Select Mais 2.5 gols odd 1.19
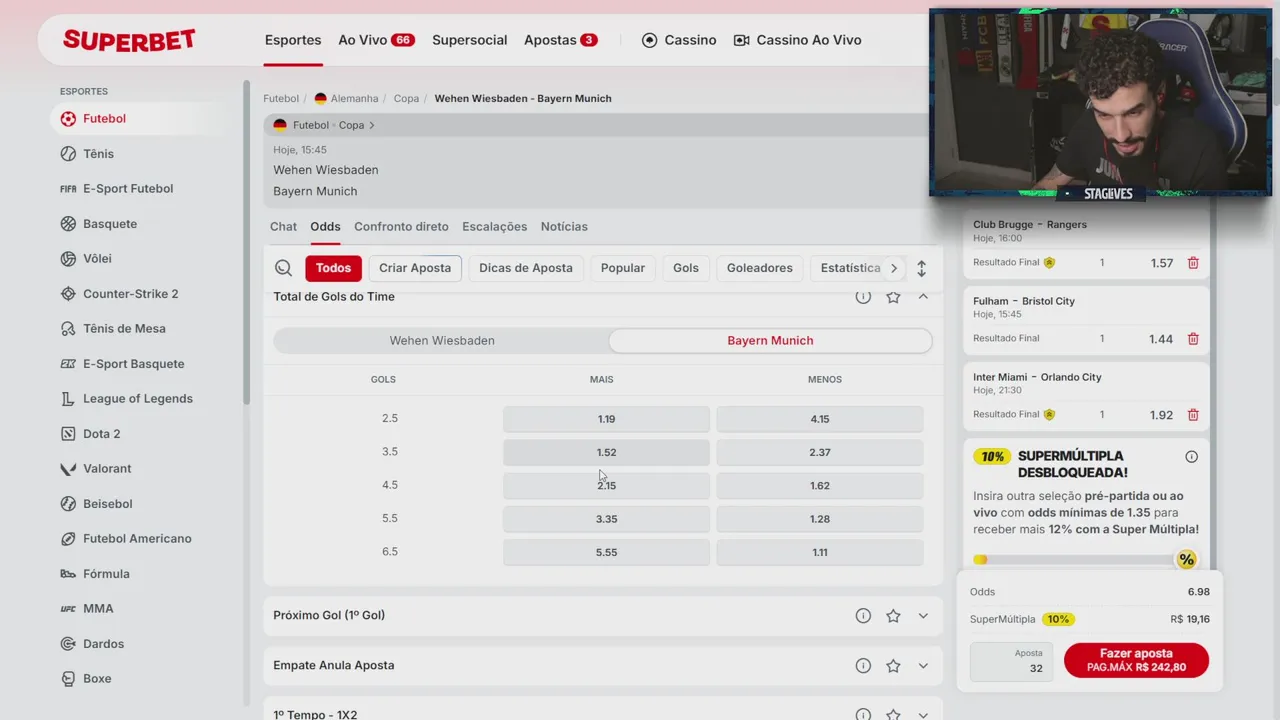The height and width of the screenshot is (720, 1280). click(606, 419)
